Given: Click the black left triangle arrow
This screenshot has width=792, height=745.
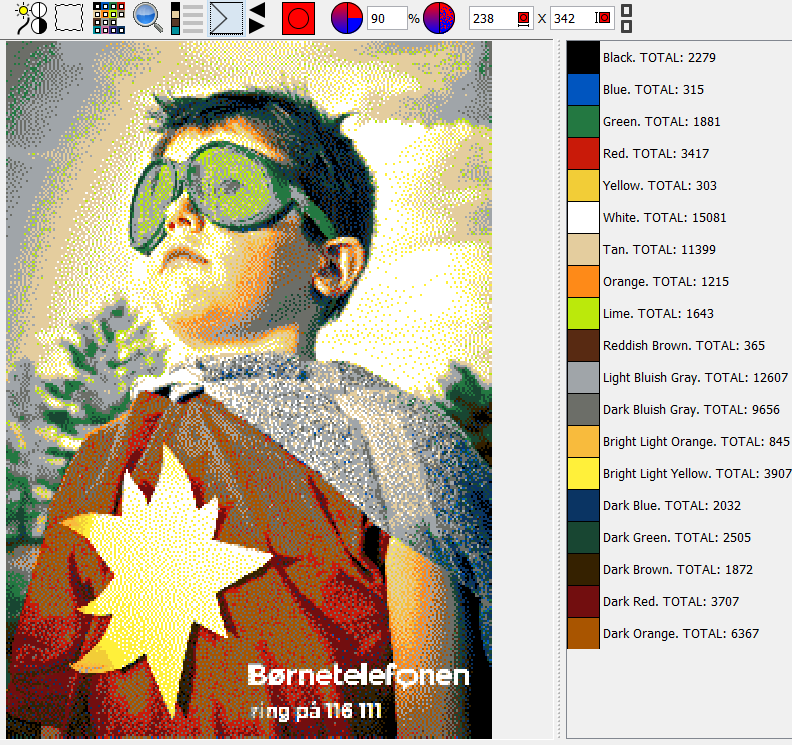Looking at the screenshot, I should (x=257, y=10).
